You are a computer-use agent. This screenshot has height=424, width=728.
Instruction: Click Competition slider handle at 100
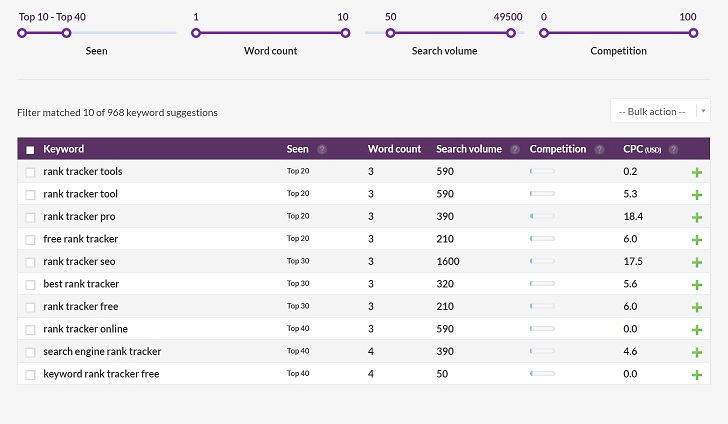point(693,33)
